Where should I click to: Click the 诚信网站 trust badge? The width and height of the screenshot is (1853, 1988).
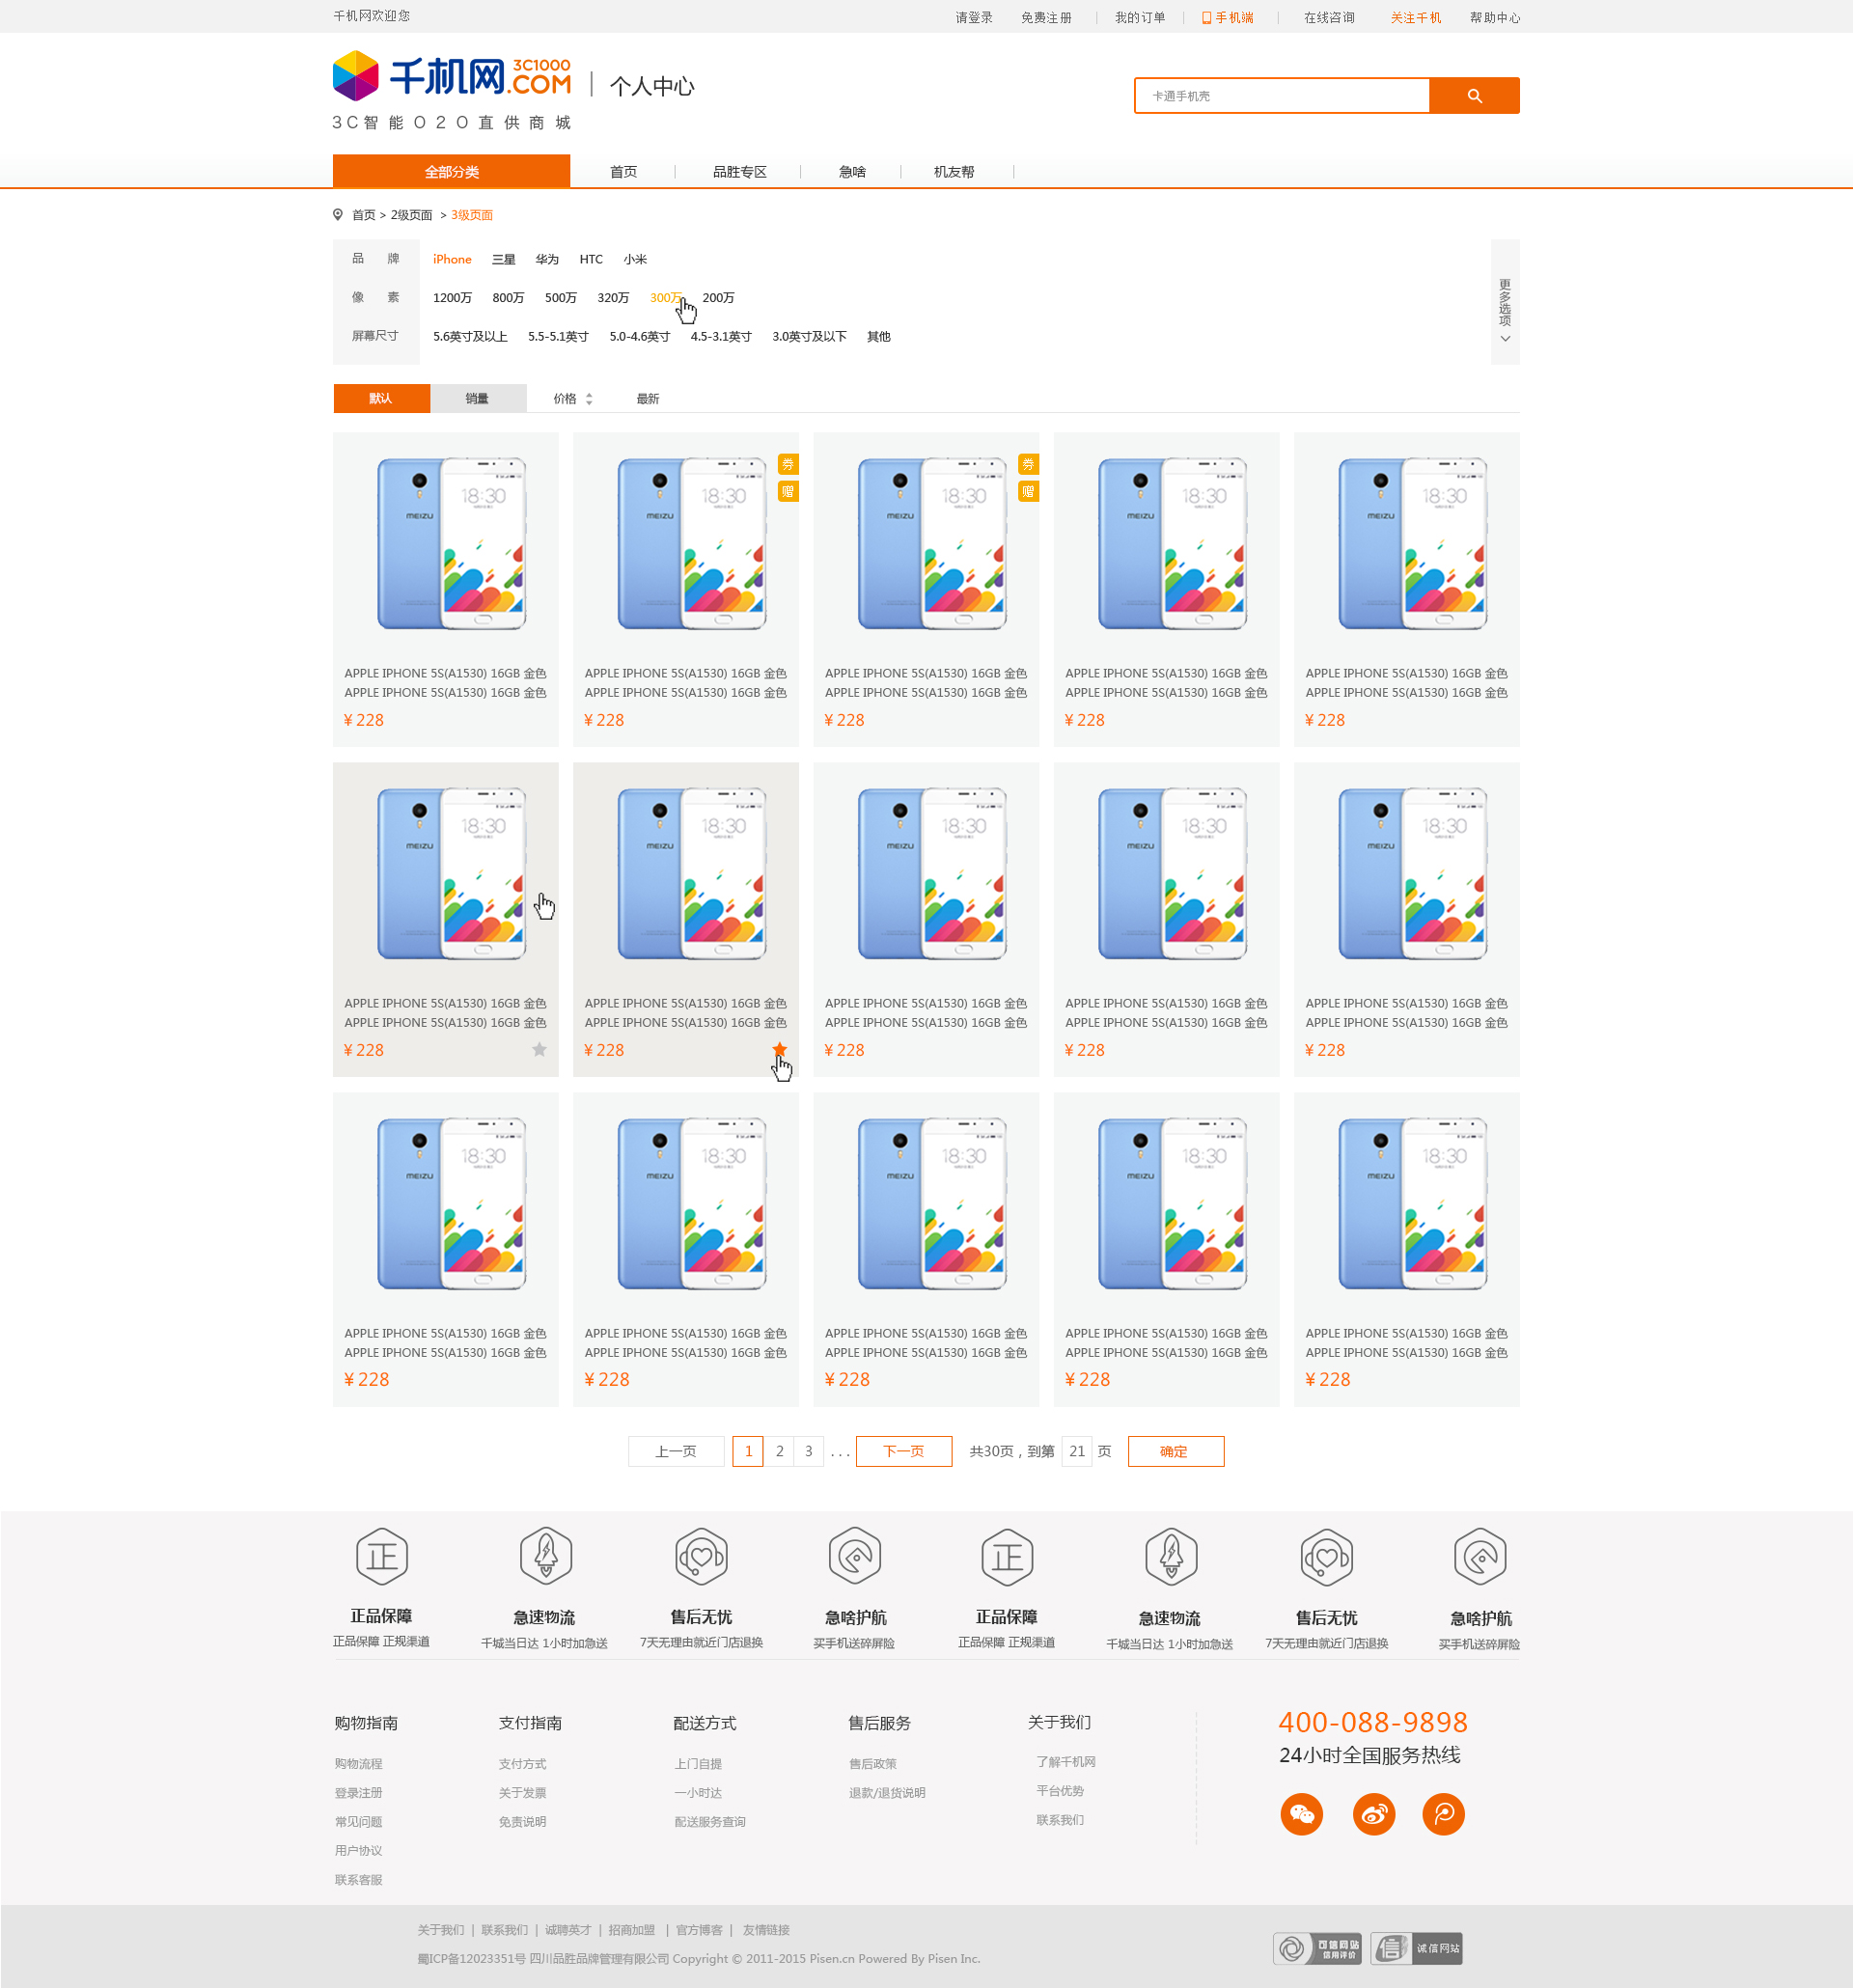[x=1416, y=1947]
